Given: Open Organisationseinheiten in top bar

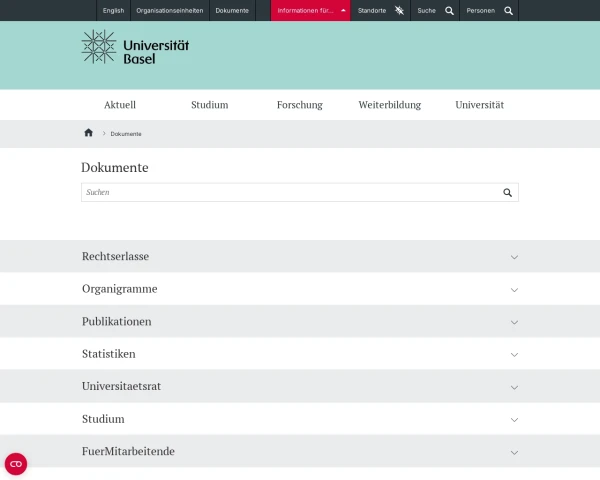Looking at the screenshot, I should (x=170, y=11).
